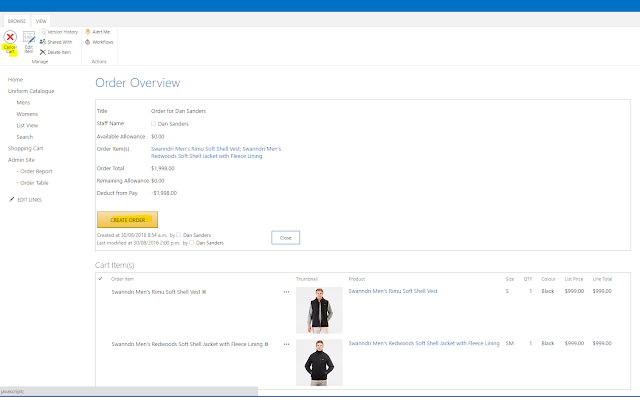640x397 pixels.
Task: Click Deduct from Pay value -$1,998.00
Action: (164, 193)
